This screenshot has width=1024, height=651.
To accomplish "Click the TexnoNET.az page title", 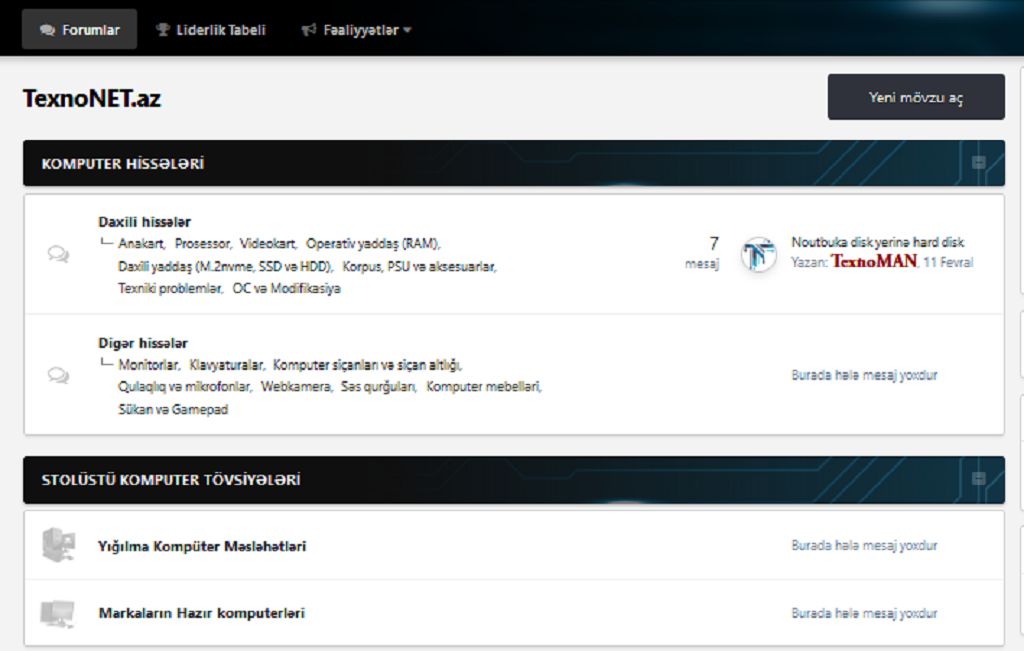I will (91, 98).
